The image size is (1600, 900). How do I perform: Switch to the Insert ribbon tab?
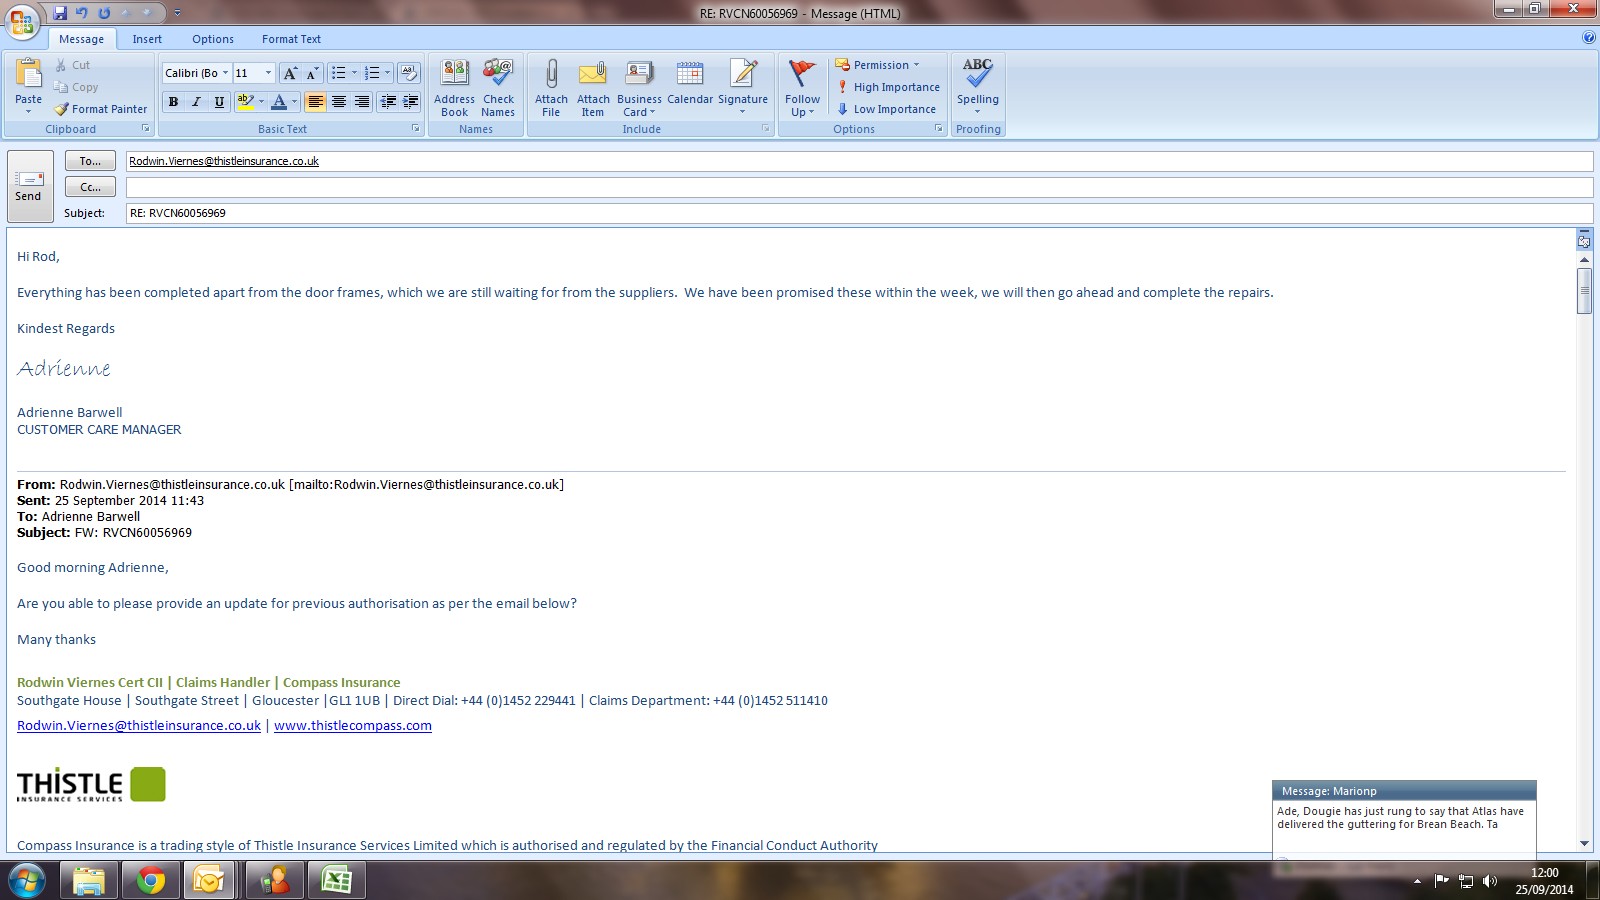(147, 39)
